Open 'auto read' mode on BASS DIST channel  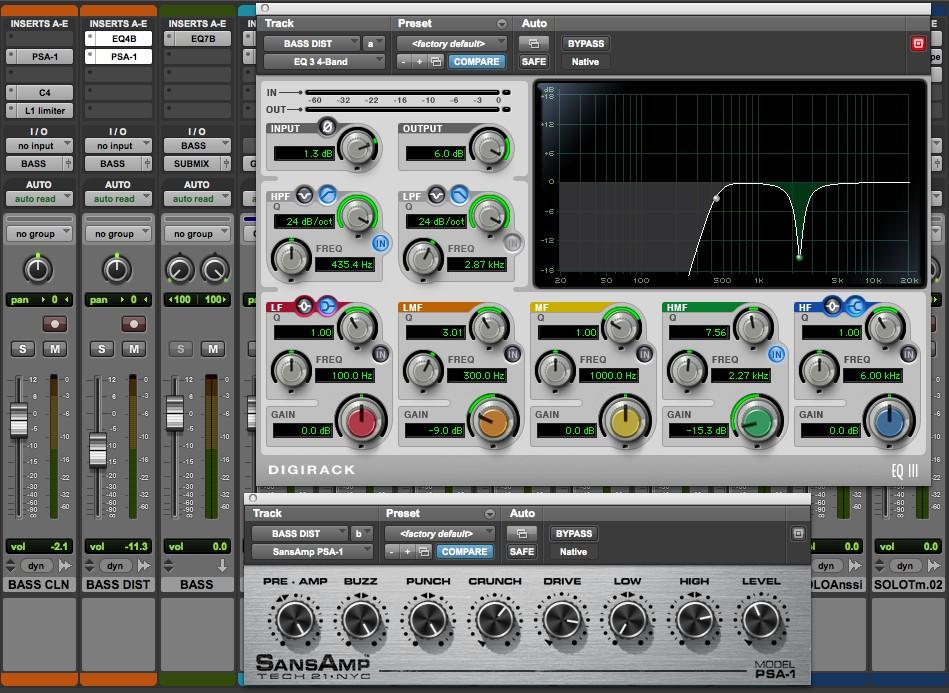pos(118,199)
